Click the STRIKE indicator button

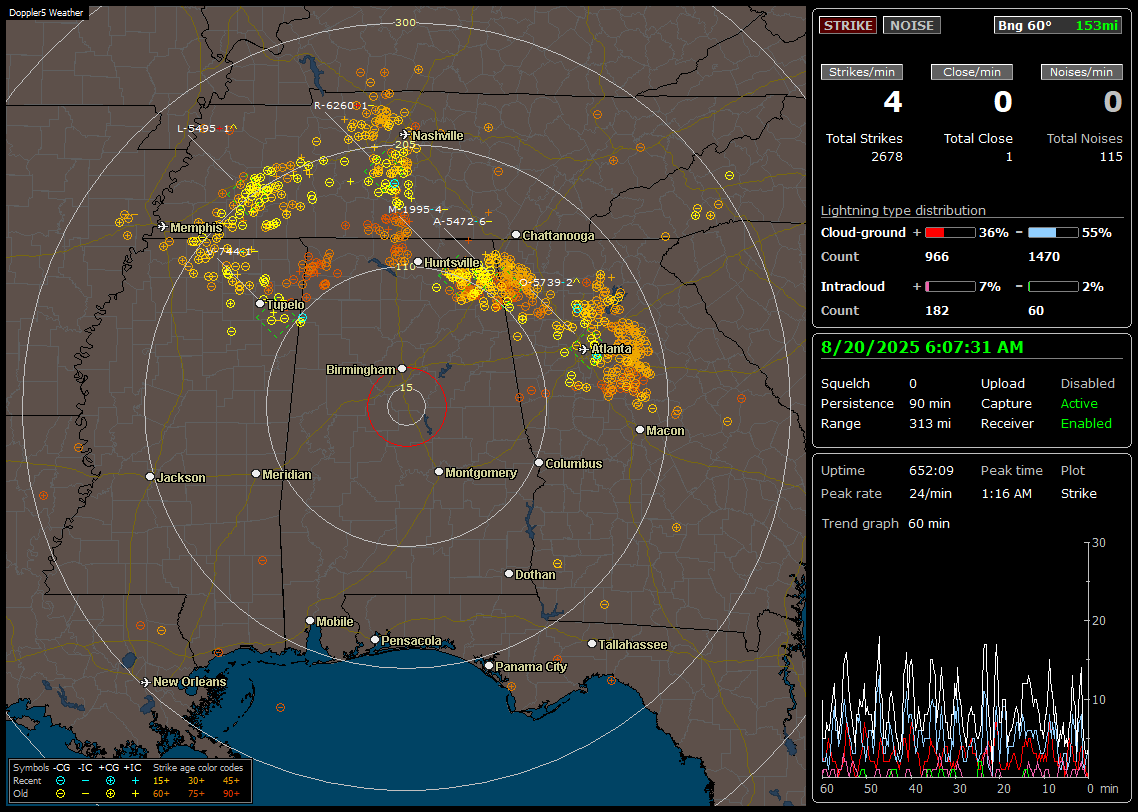click(x=848, y=25)
